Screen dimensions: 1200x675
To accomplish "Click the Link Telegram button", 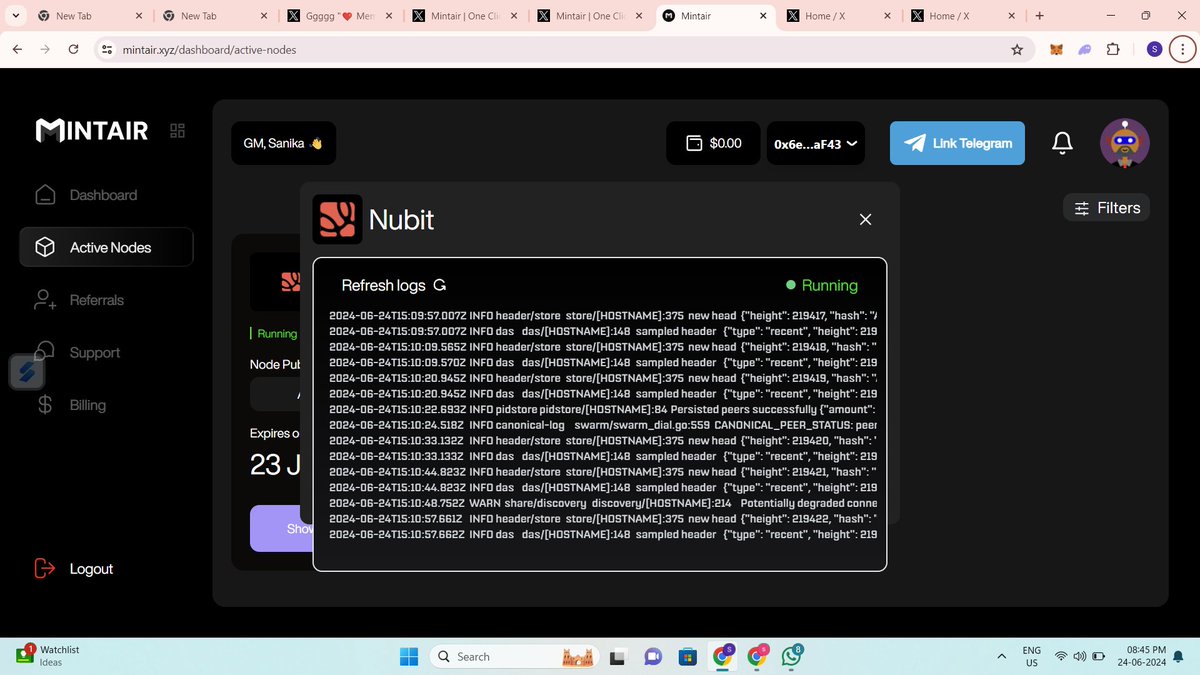I will (957, 143).
